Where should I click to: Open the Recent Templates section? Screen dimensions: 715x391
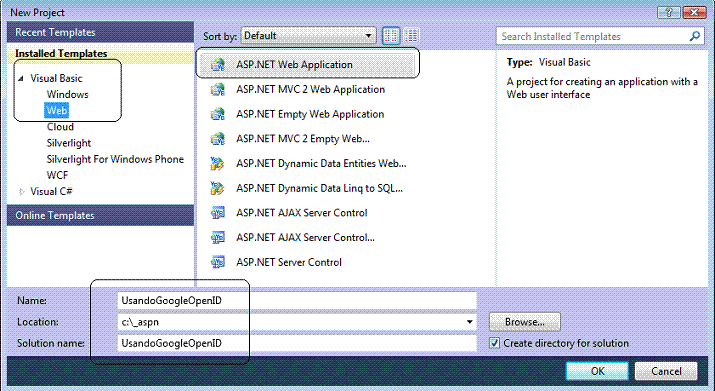(x=100, y=32)
